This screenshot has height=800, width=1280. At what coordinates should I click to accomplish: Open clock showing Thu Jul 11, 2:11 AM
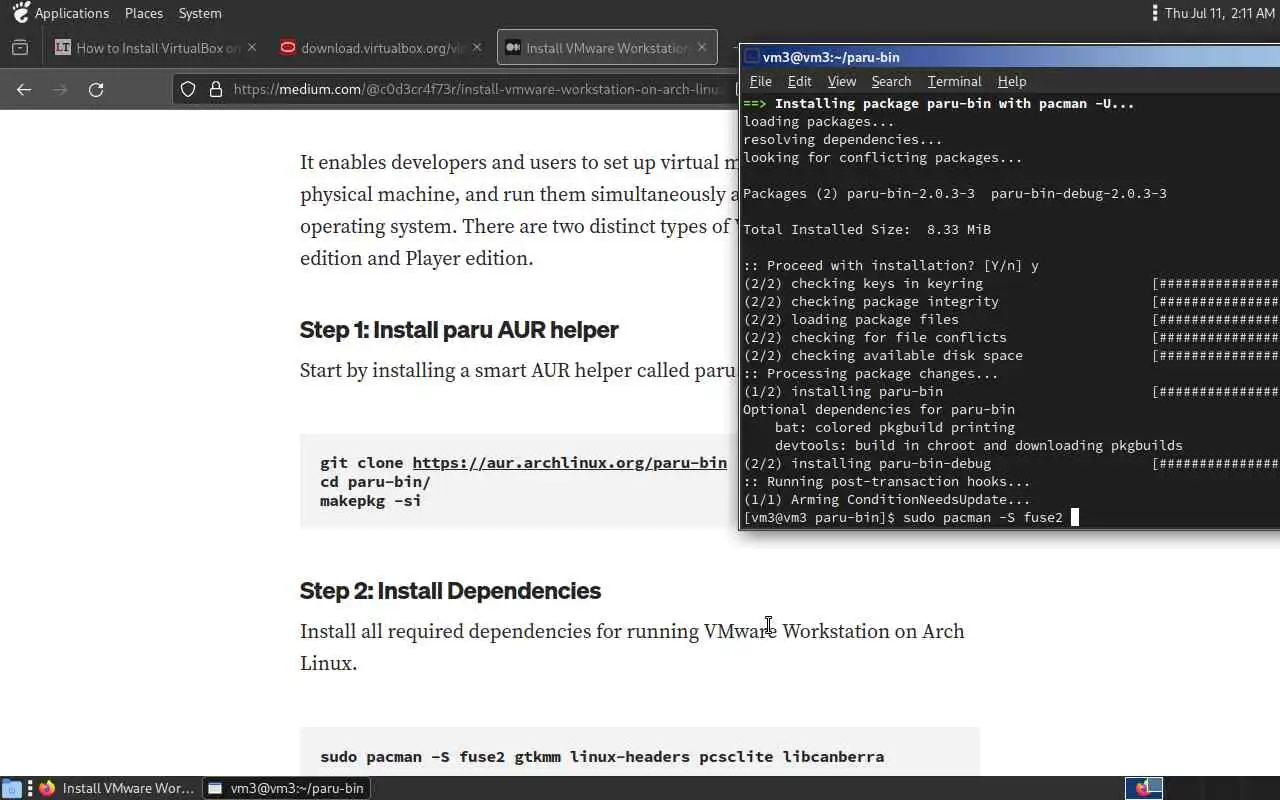pos(1218,13)
